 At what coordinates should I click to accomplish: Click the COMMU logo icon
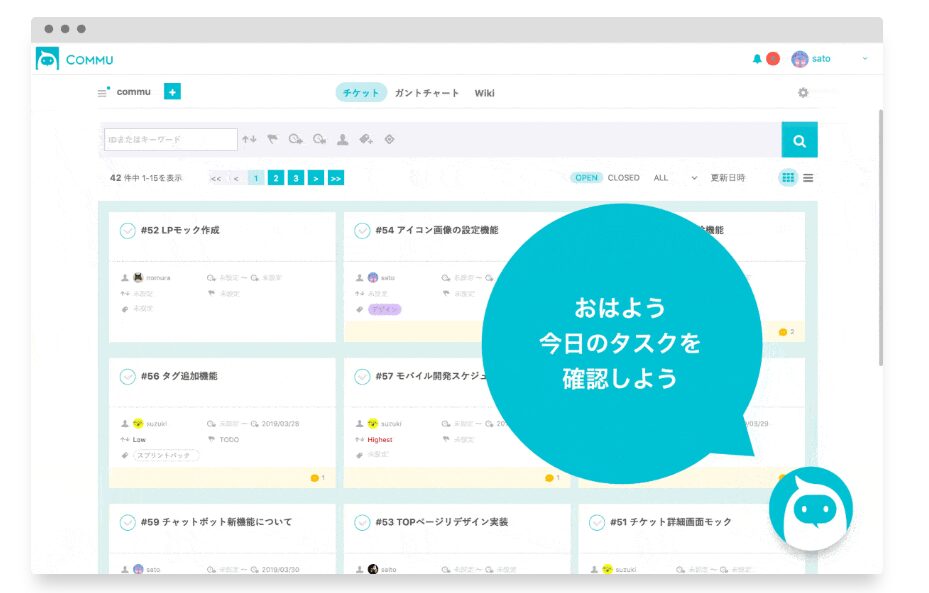point(47,59)
